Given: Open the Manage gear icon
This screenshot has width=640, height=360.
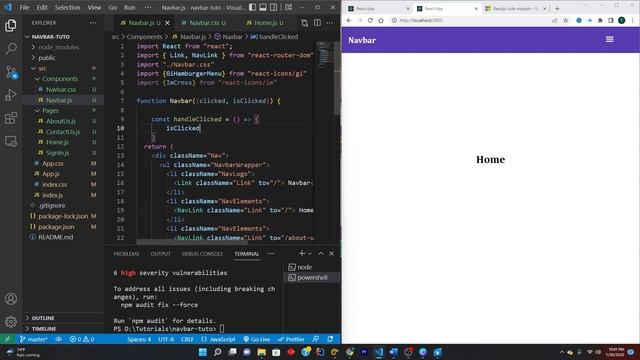Looking at the screenshot, I should coord(11,322).
